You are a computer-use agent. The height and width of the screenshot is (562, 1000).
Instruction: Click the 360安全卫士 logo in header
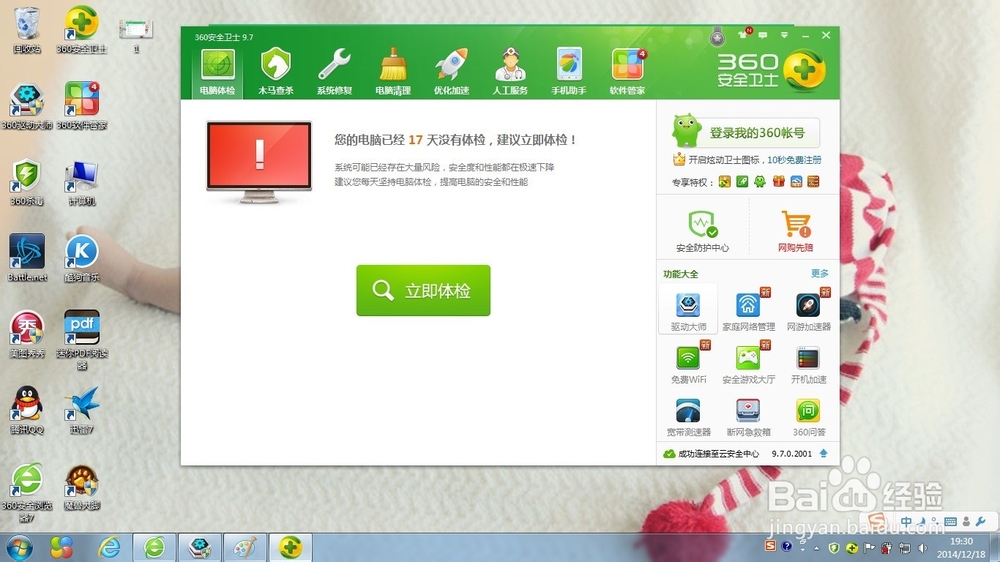pyautogui.click(x=771, y=70)
